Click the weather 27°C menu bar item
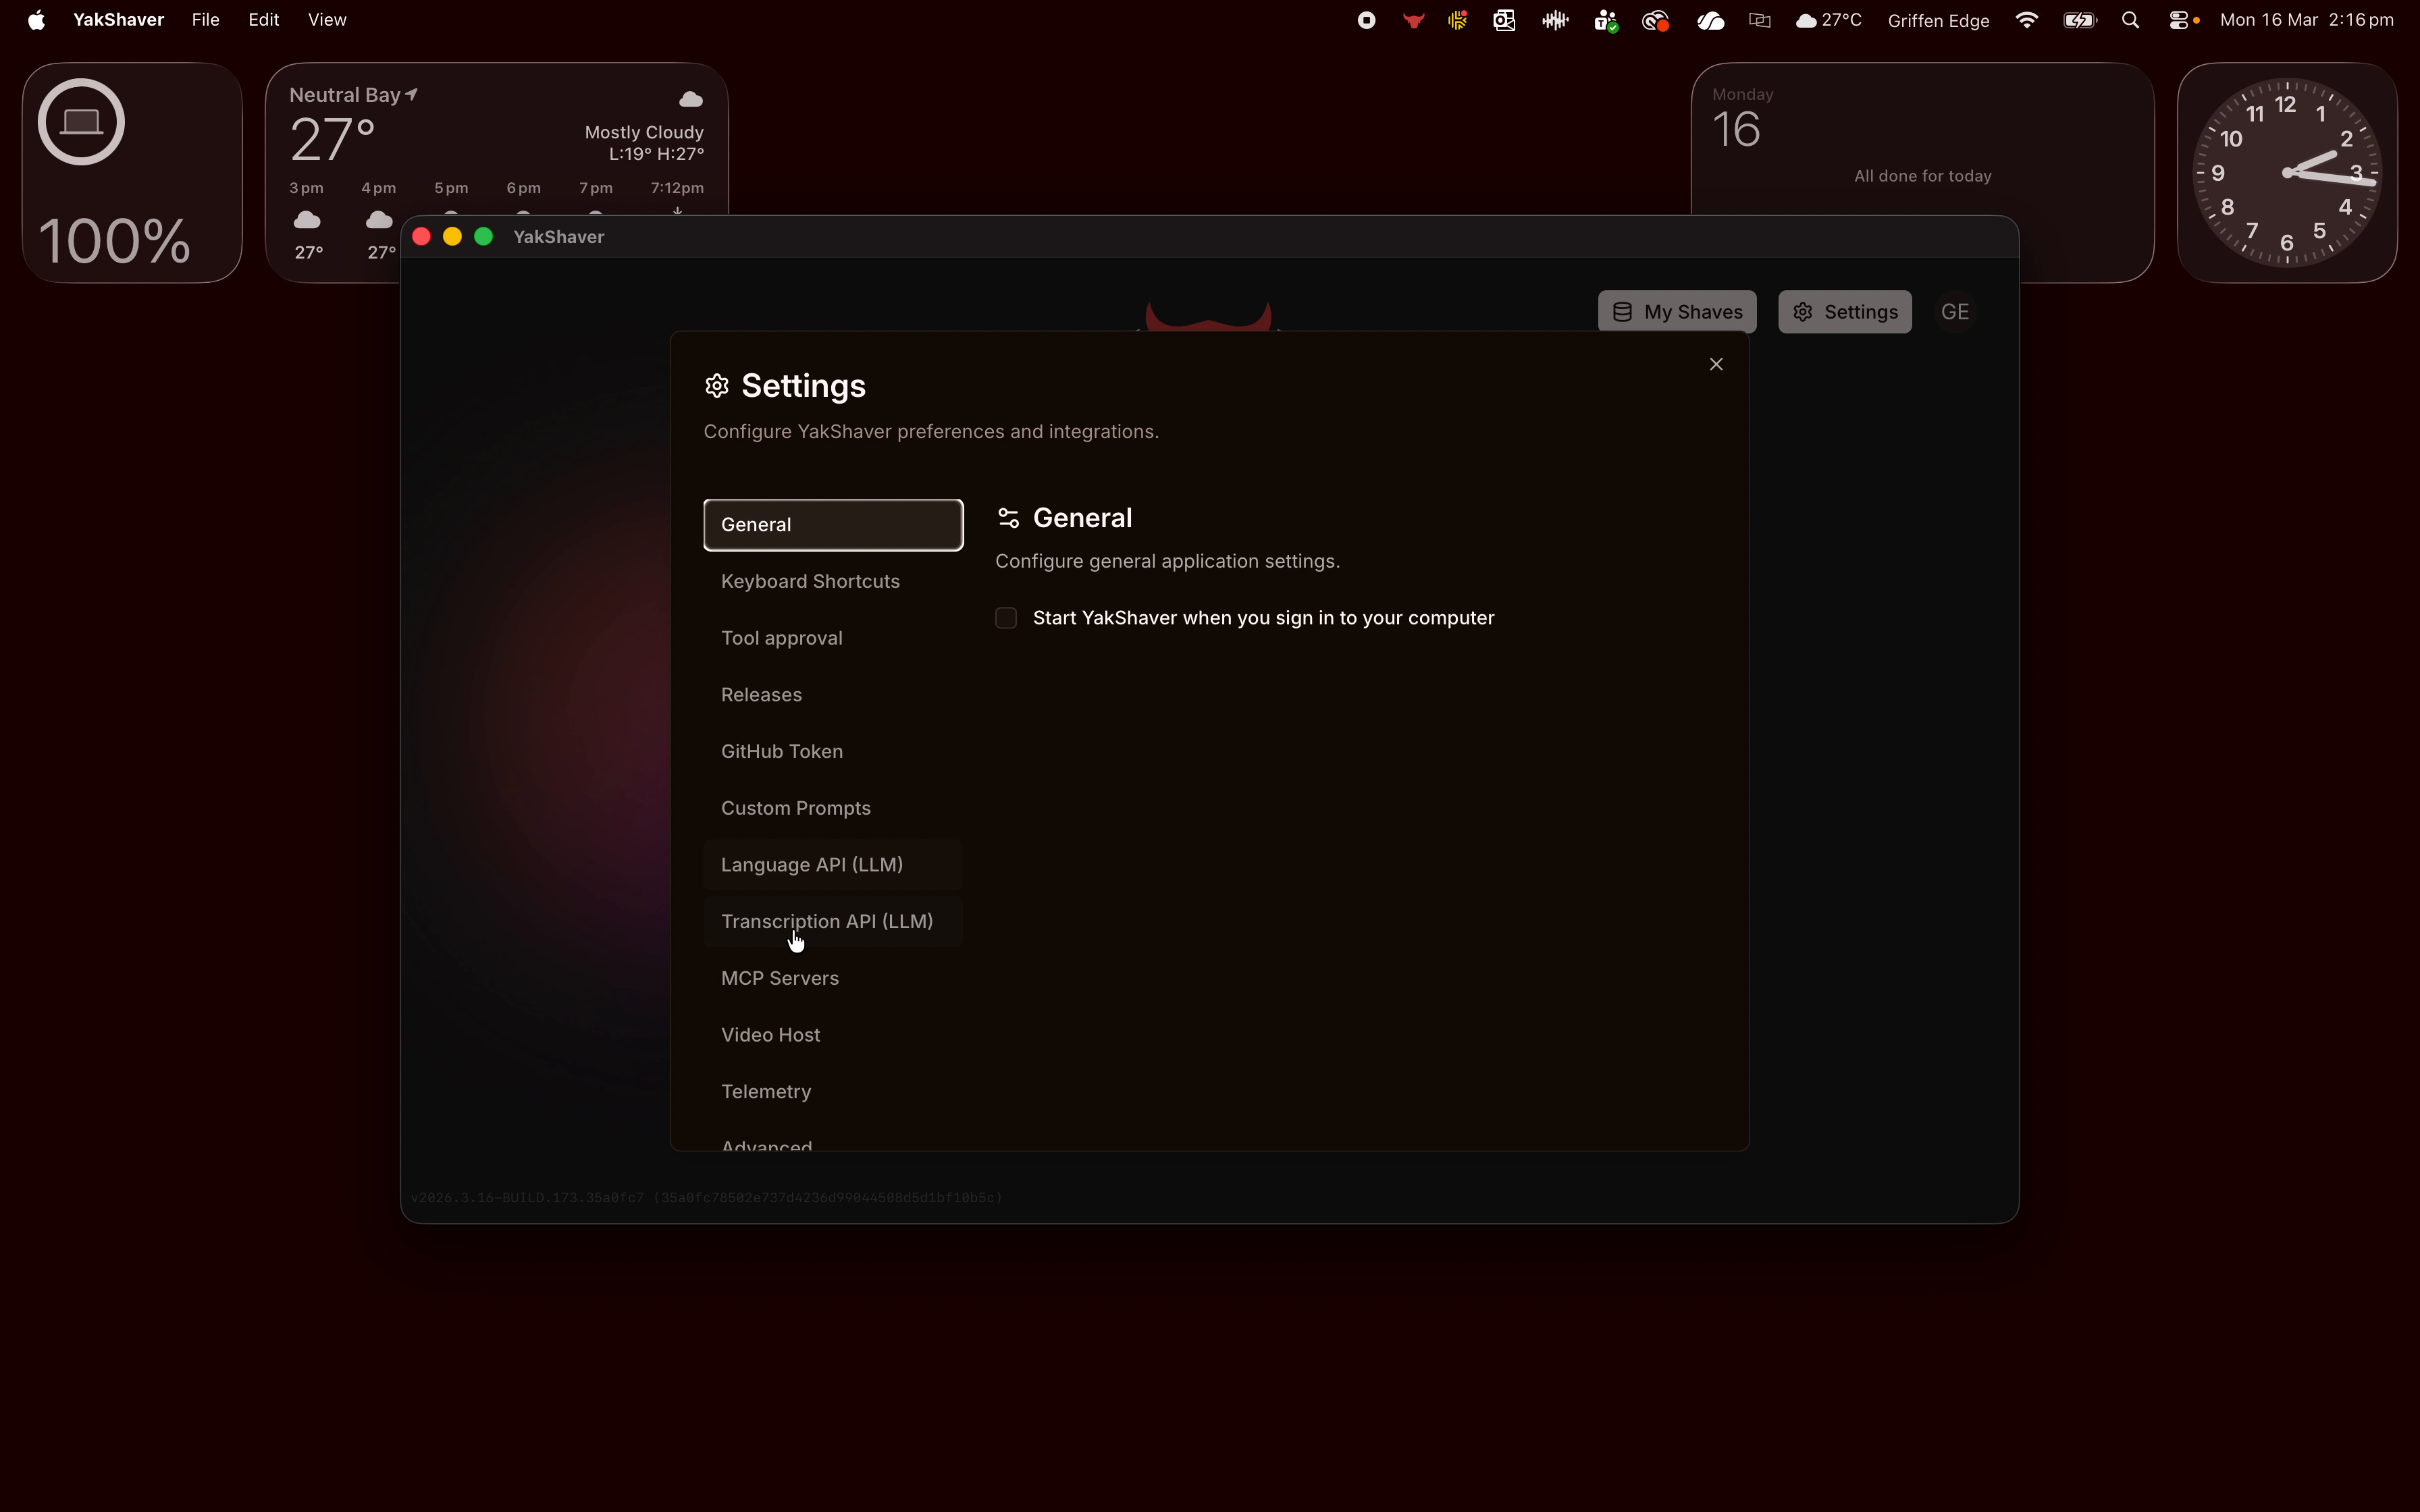 [1828, 20]
